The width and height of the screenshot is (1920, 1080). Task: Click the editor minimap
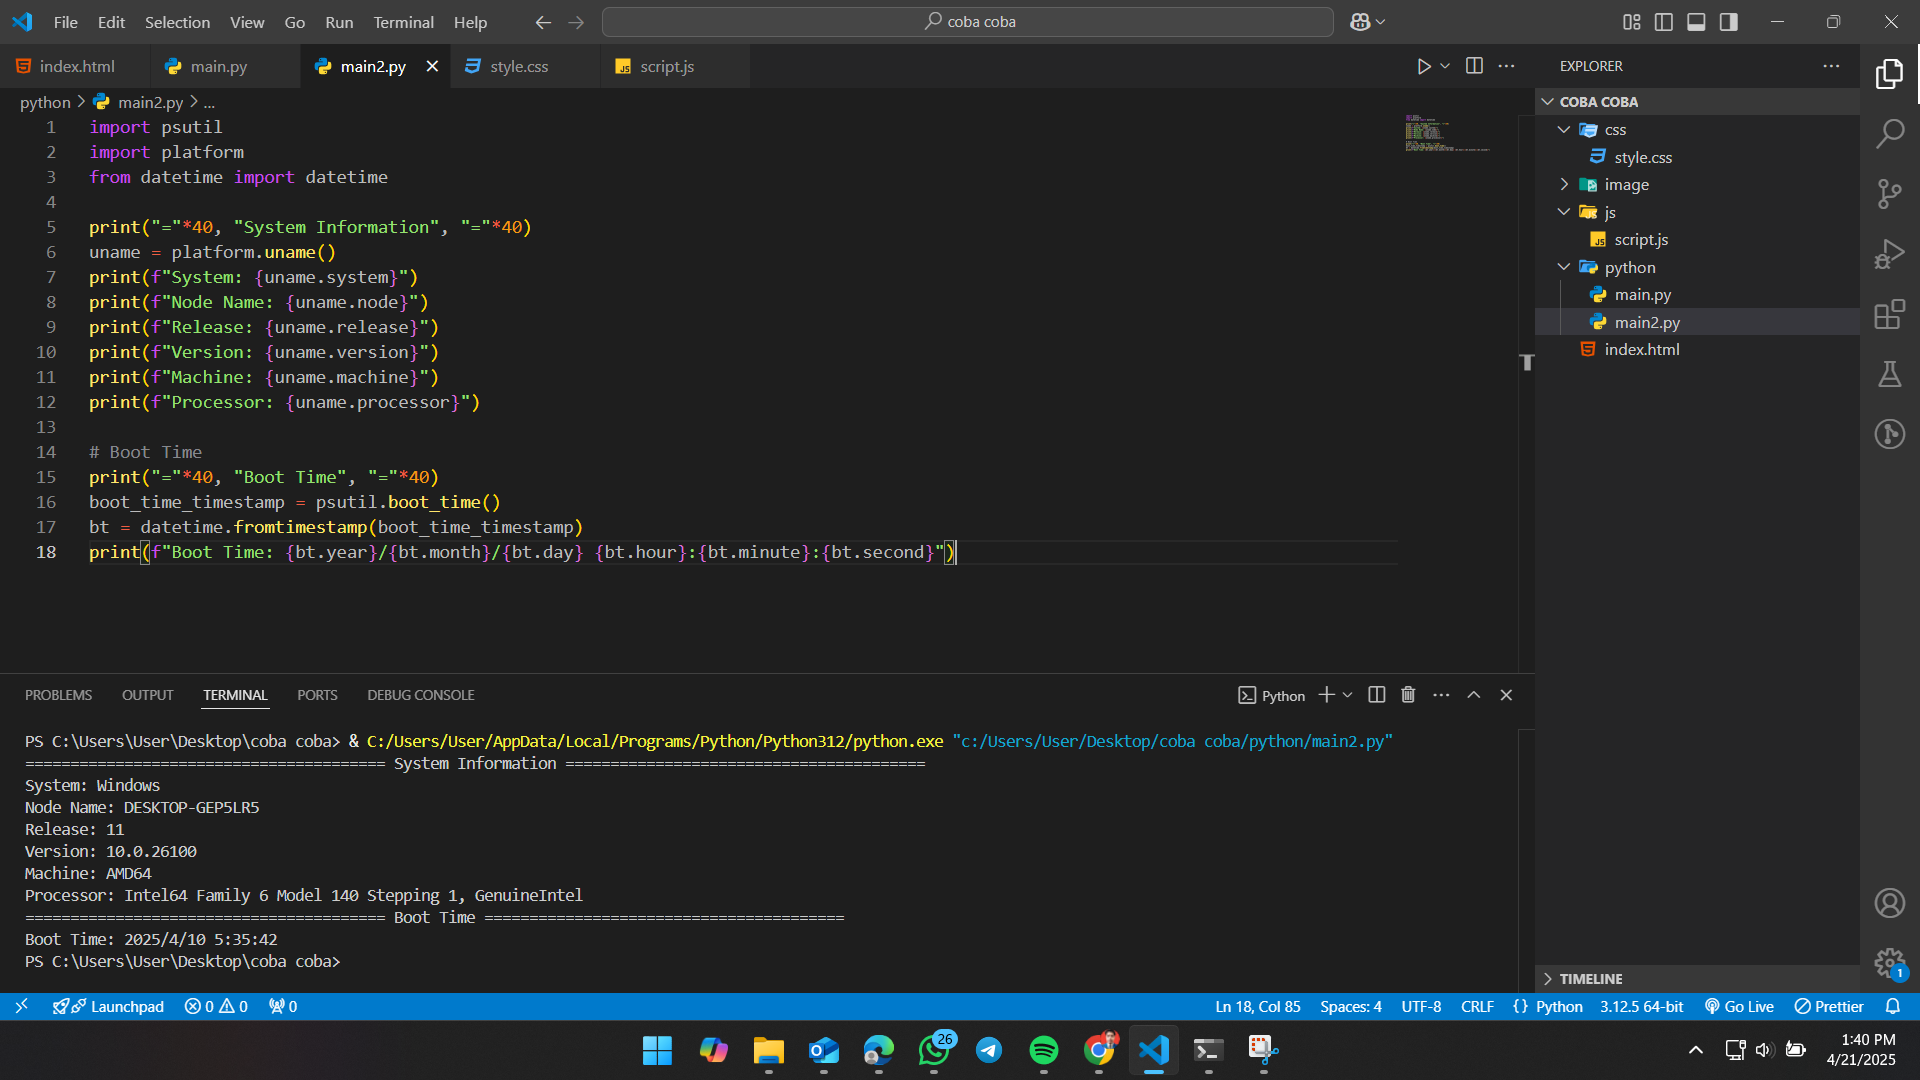coord(1448,133)
